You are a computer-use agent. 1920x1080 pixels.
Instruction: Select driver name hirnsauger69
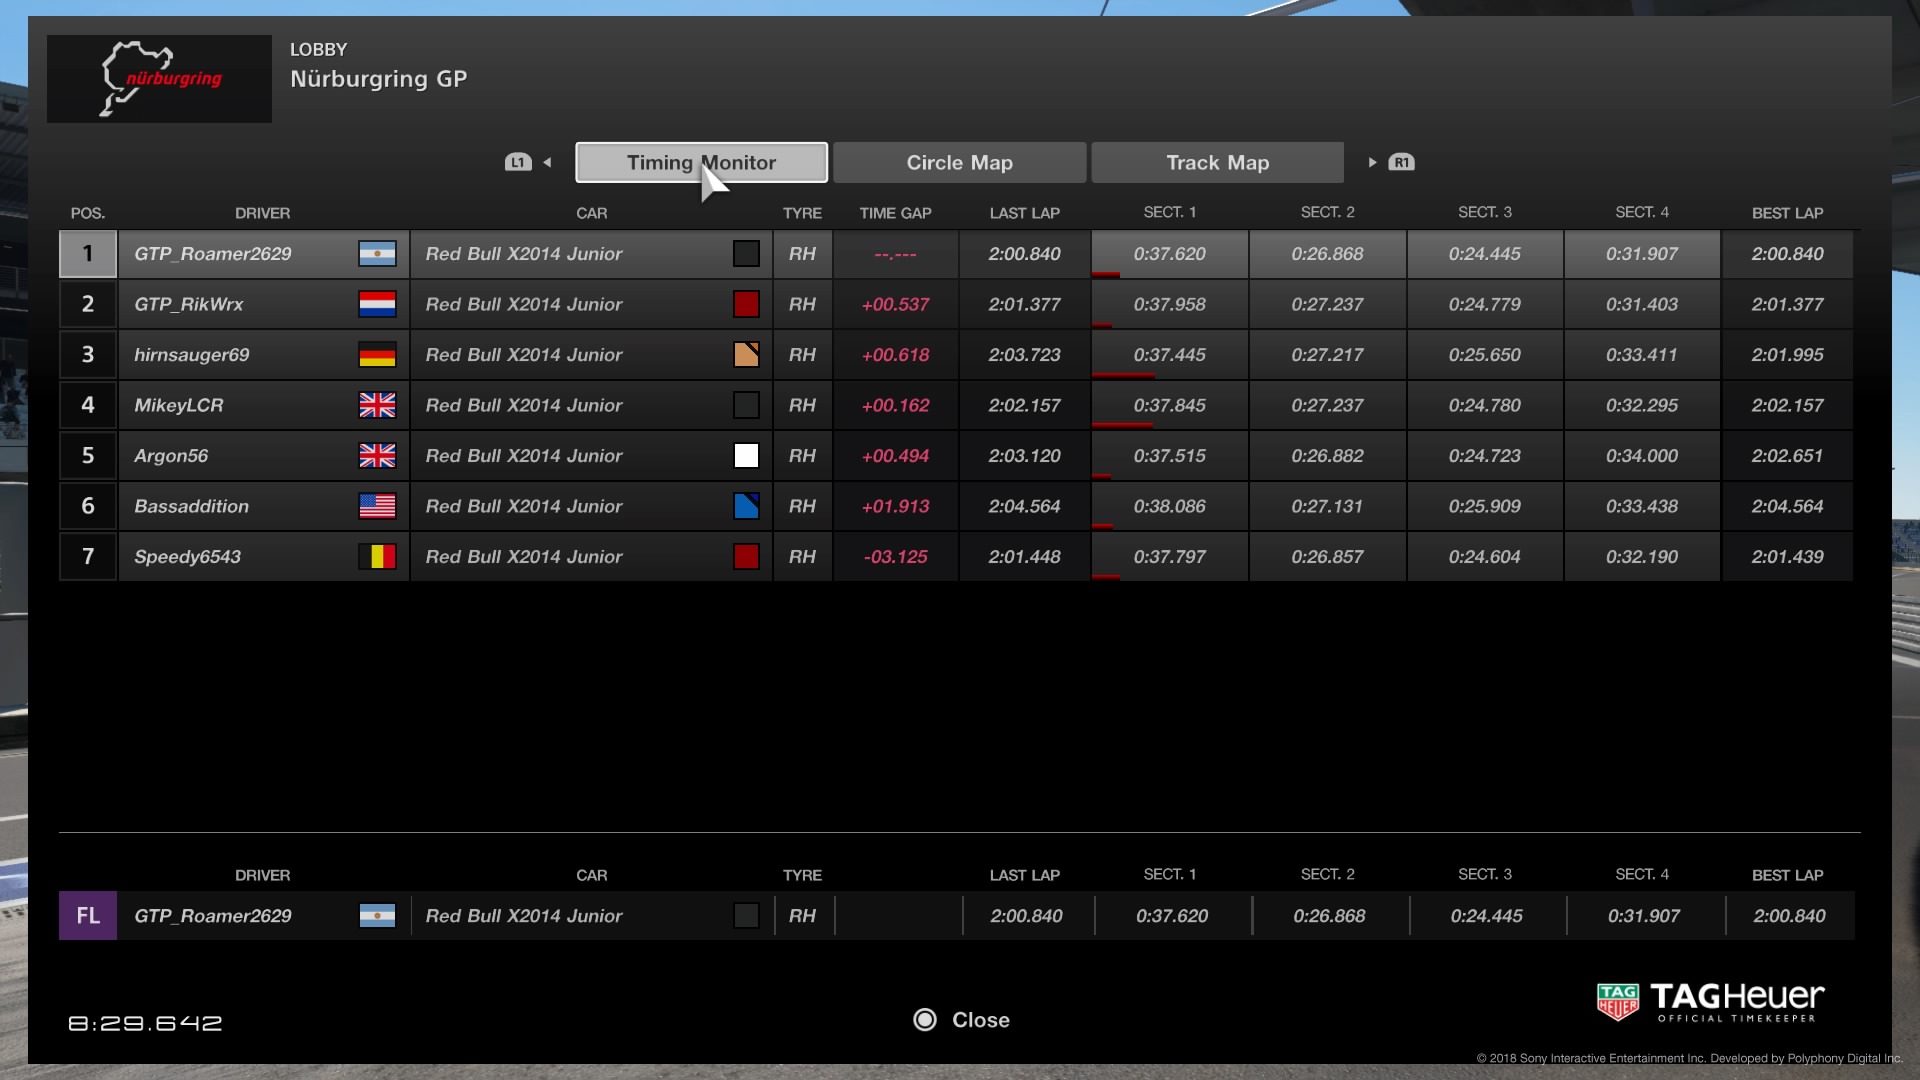(192, 355)
